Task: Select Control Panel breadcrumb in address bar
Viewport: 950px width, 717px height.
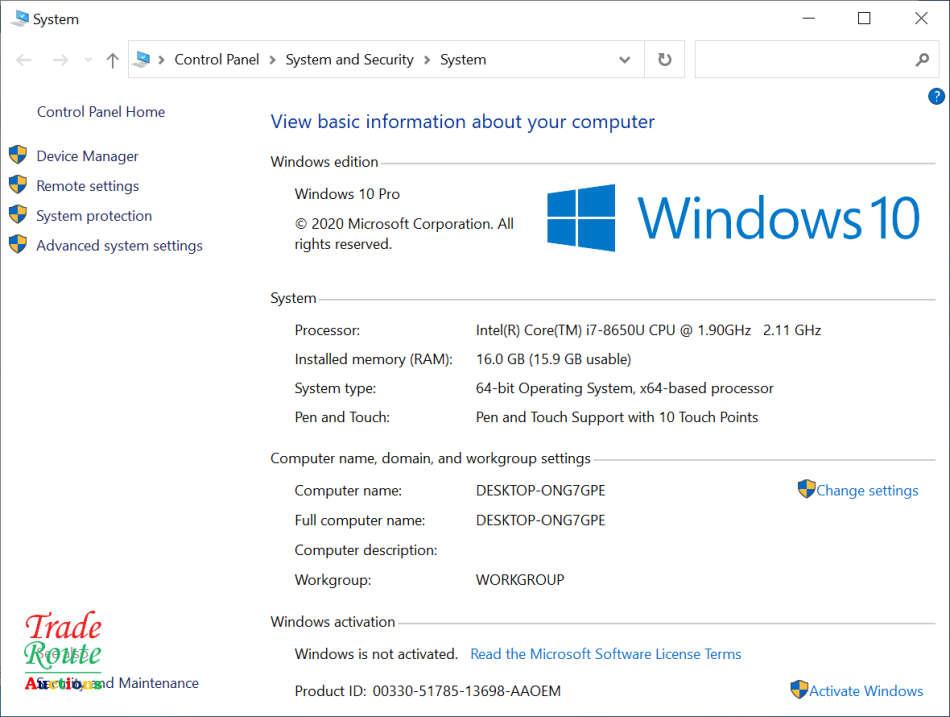Action: pyautogui.click(x=216, y=60)
